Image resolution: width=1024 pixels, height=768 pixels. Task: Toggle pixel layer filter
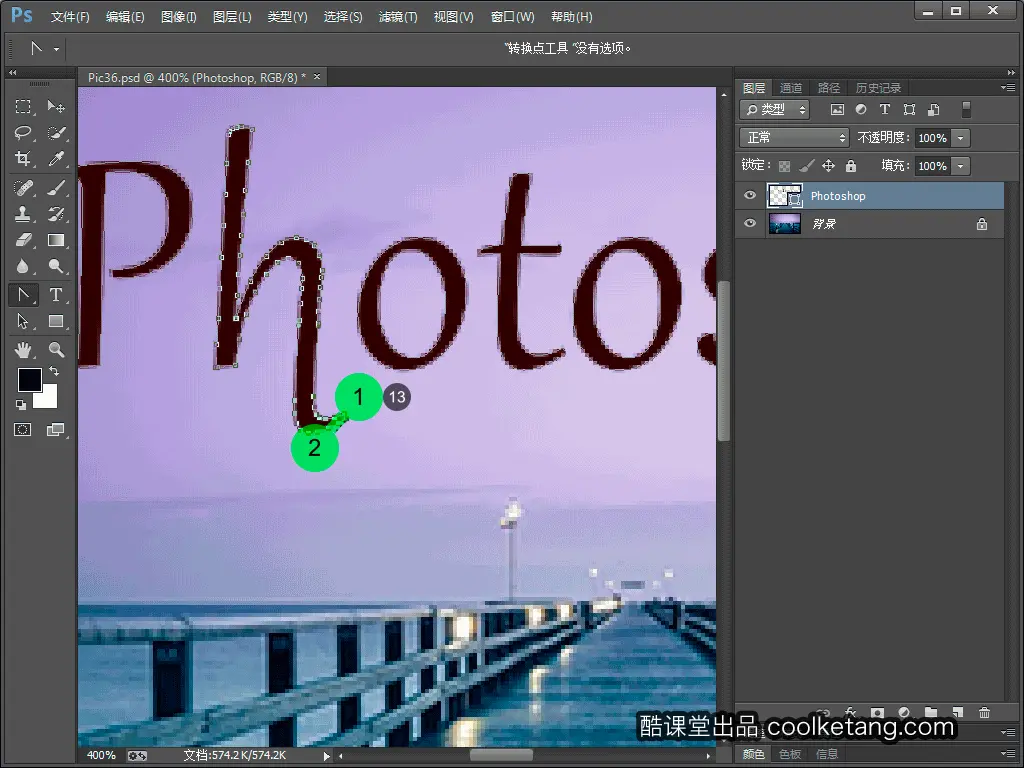837,110
